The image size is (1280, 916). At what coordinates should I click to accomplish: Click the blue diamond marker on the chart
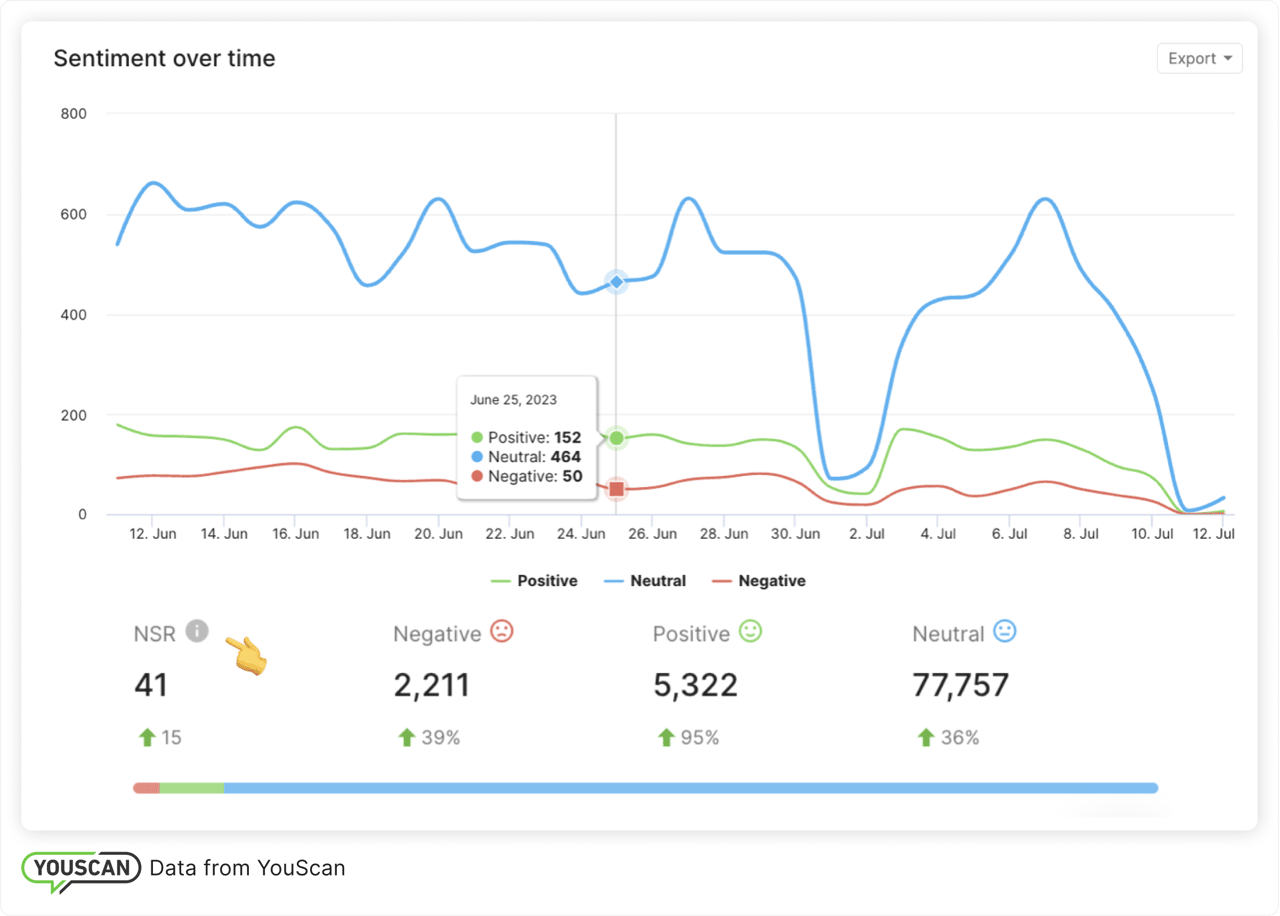616,282
